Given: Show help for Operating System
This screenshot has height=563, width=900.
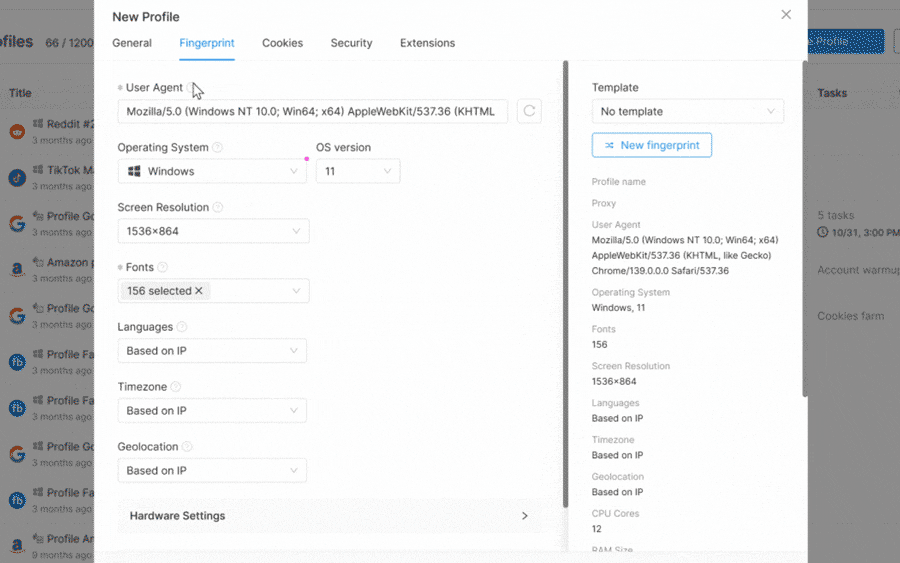Looking at the screenshot, I should pos(217,147).
